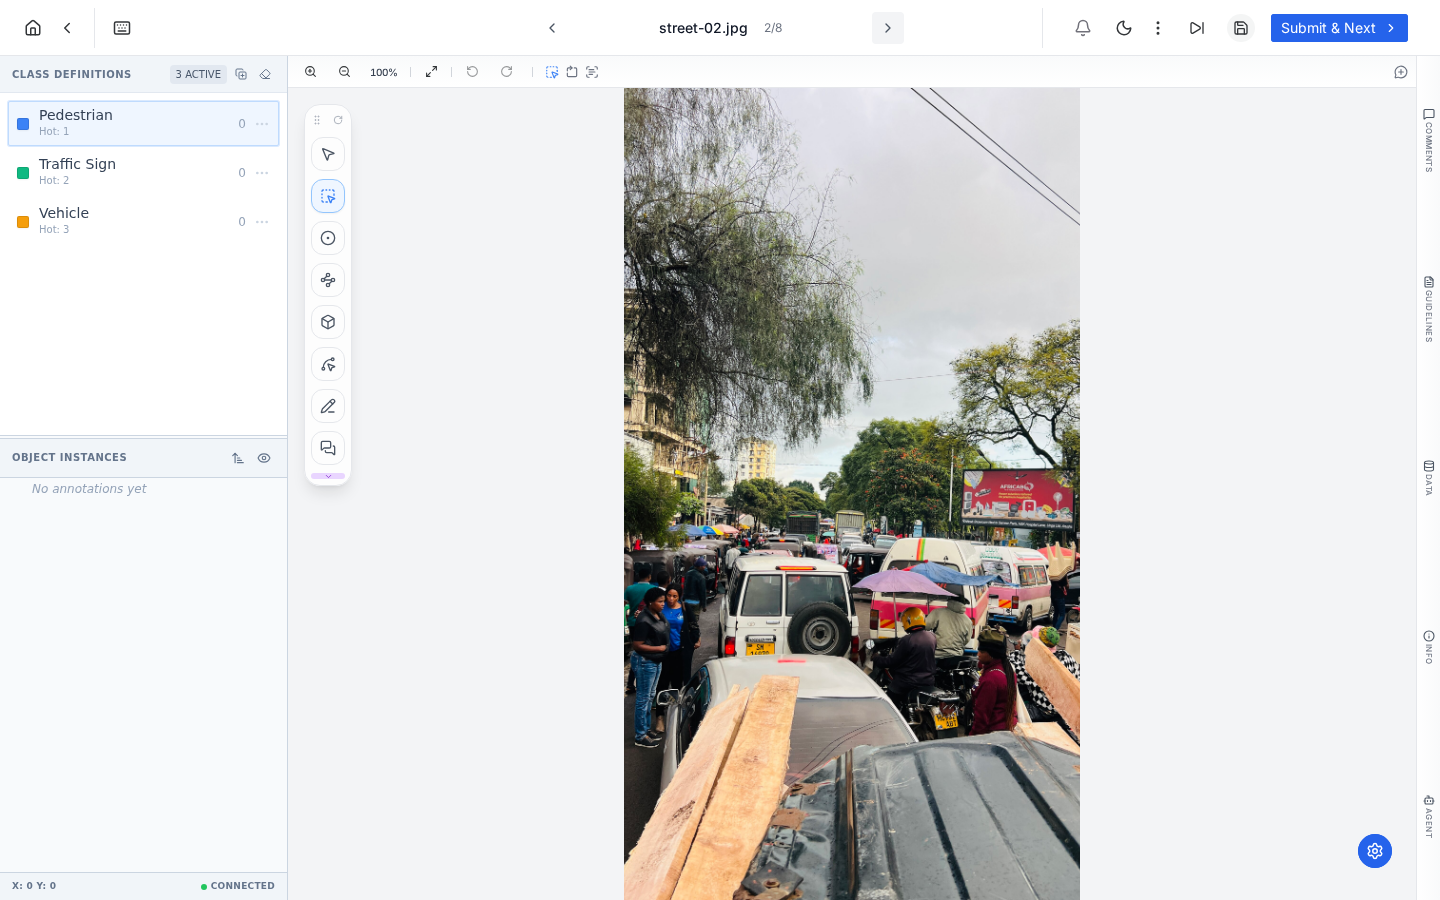Select the Vehicle class
The height and width of the screenshot is (900, 1440).
143,221
